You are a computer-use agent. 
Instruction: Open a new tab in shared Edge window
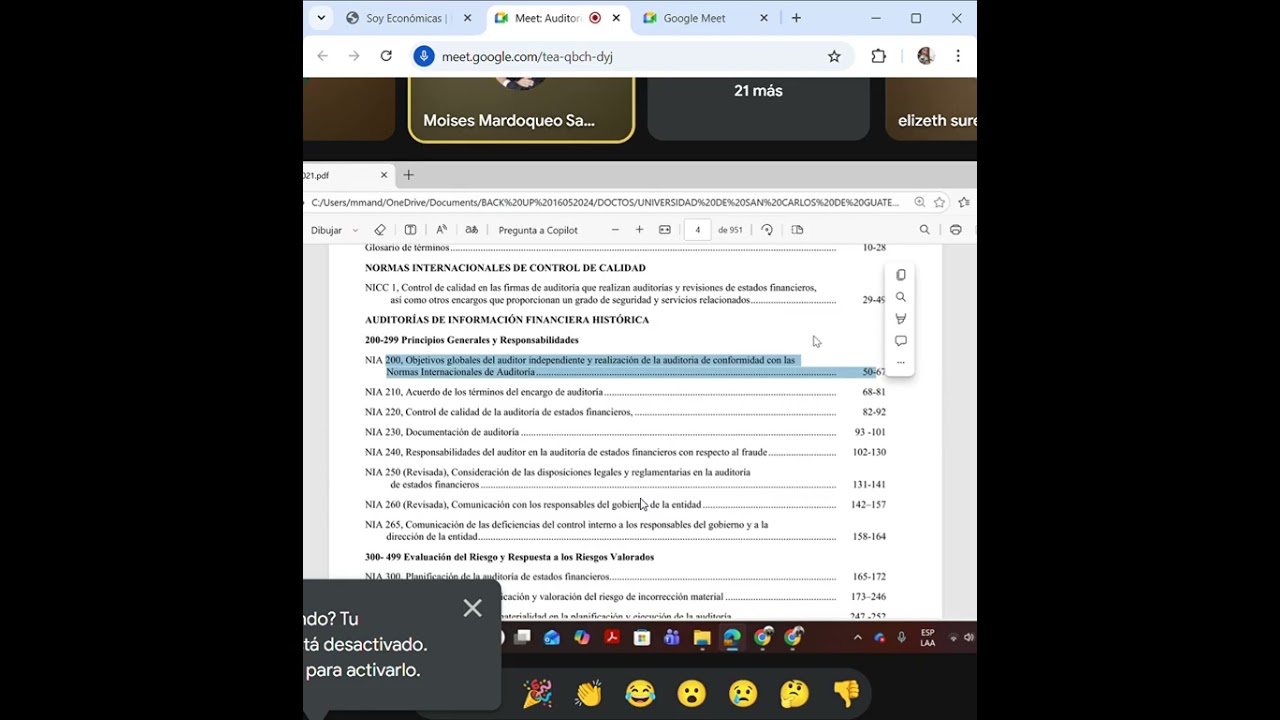408,175
